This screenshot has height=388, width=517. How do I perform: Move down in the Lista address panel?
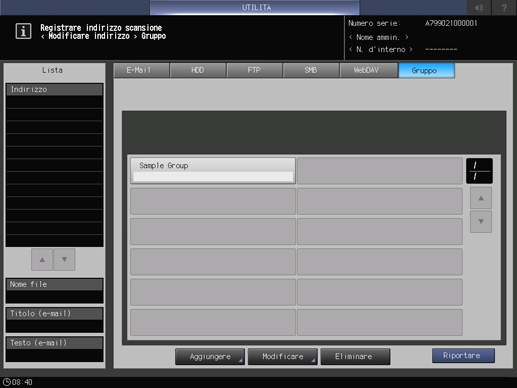click(64, 259)
